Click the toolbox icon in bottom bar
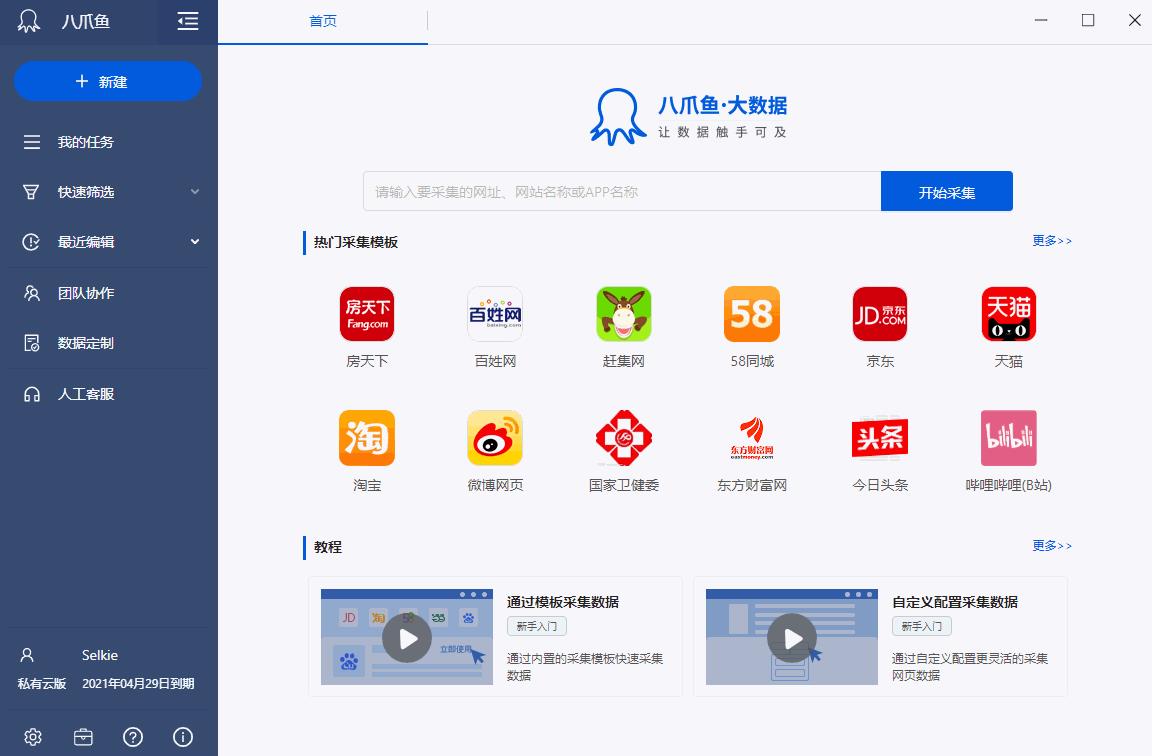The height and width of the screenshot is (756, 1152). pos(83,737)
